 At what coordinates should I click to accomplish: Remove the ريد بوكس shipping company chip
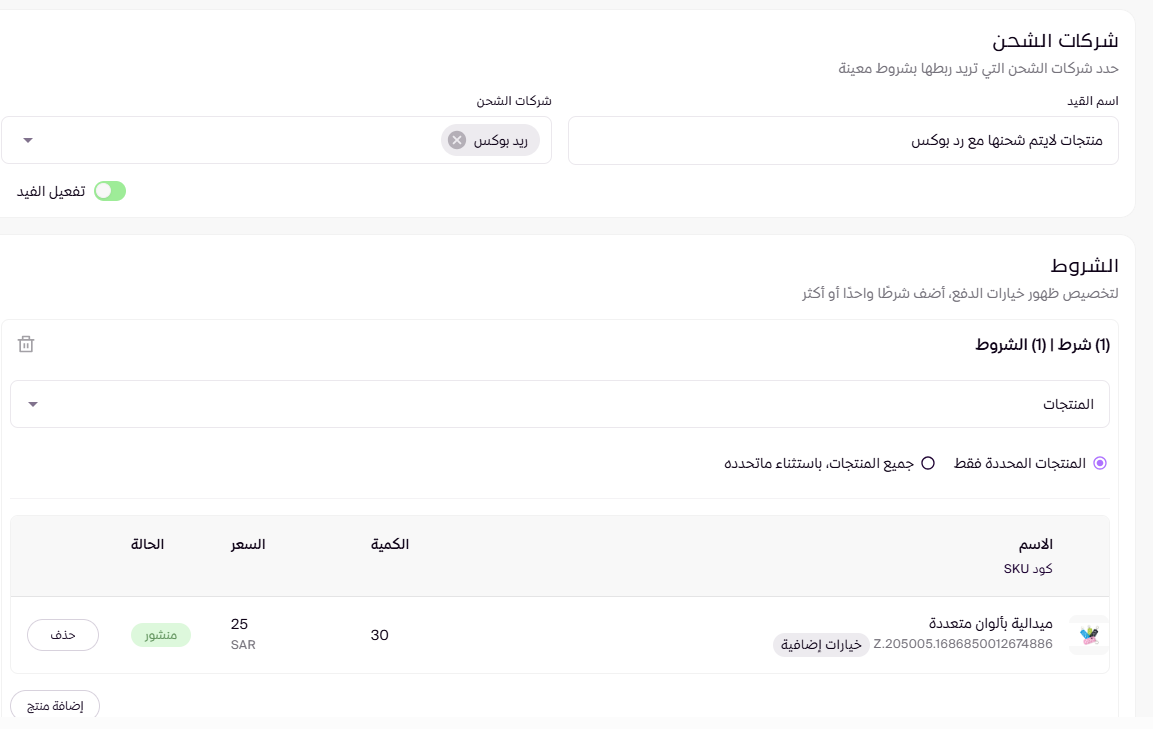click(x=457, y=140)
